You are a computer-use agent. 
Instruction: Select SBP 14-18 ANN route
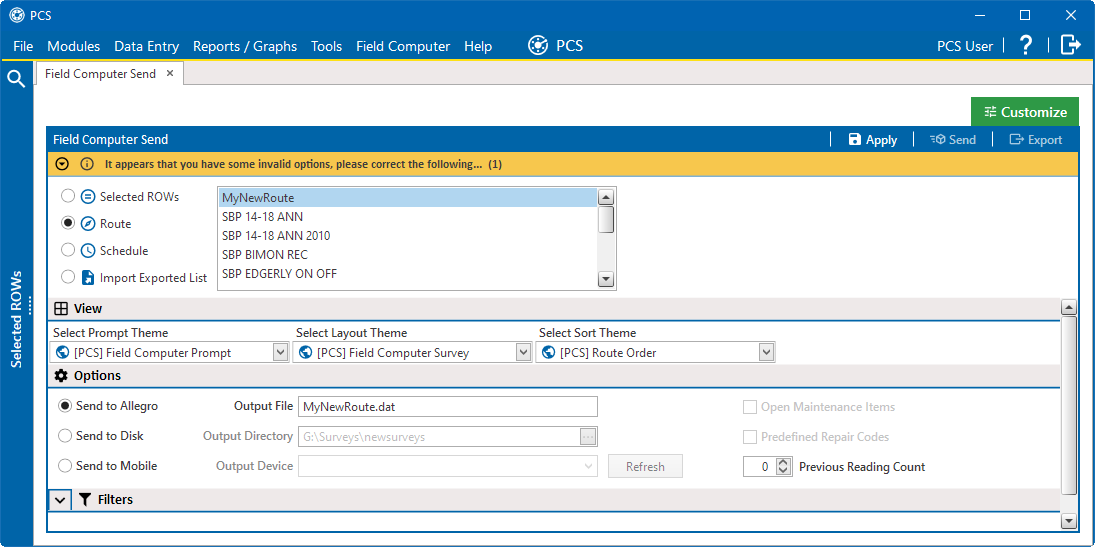408,217
